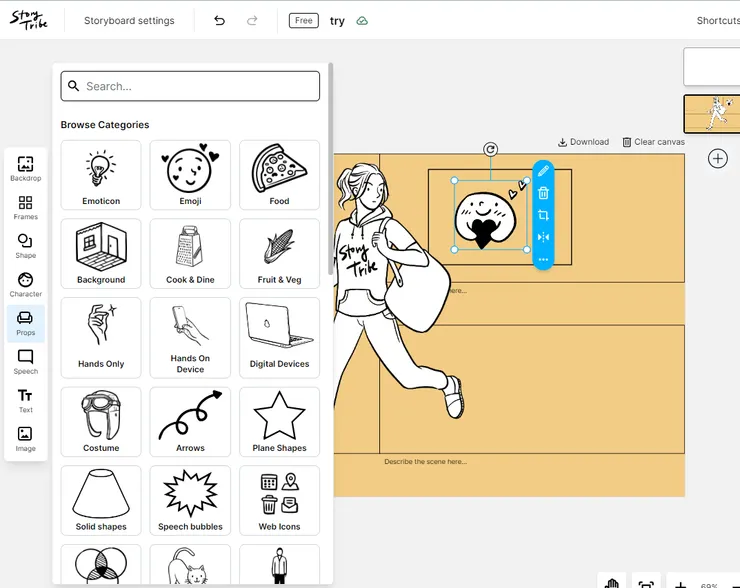The height and width of the screenshot is (588, 740).
Task: Click the props Search field
Action: coord(190,86)
